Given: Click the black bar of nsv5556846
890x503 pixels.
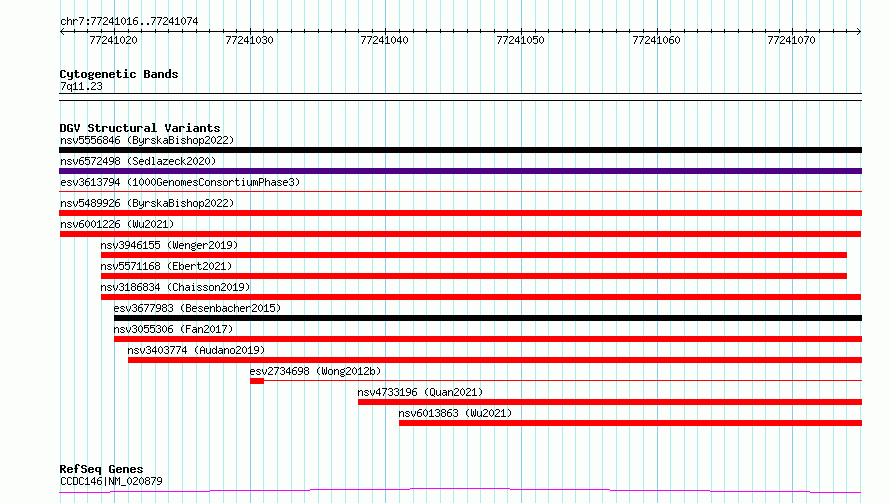Looking at the screenshot, I should tap(460, 150).
